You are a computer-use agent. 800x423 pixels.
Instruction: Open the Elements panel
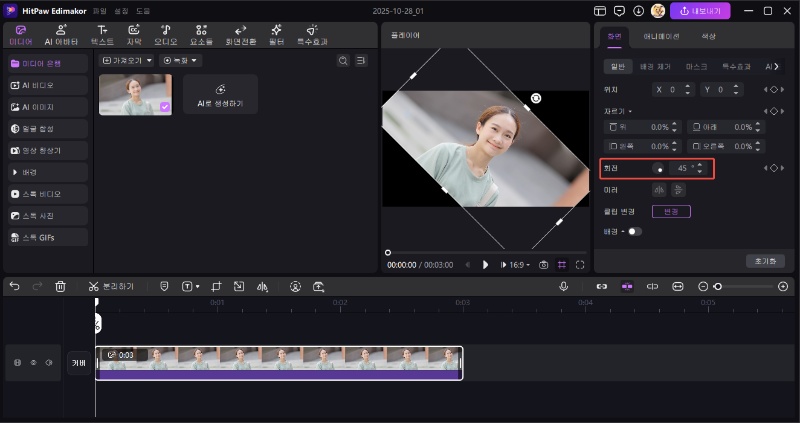[202, 35]
